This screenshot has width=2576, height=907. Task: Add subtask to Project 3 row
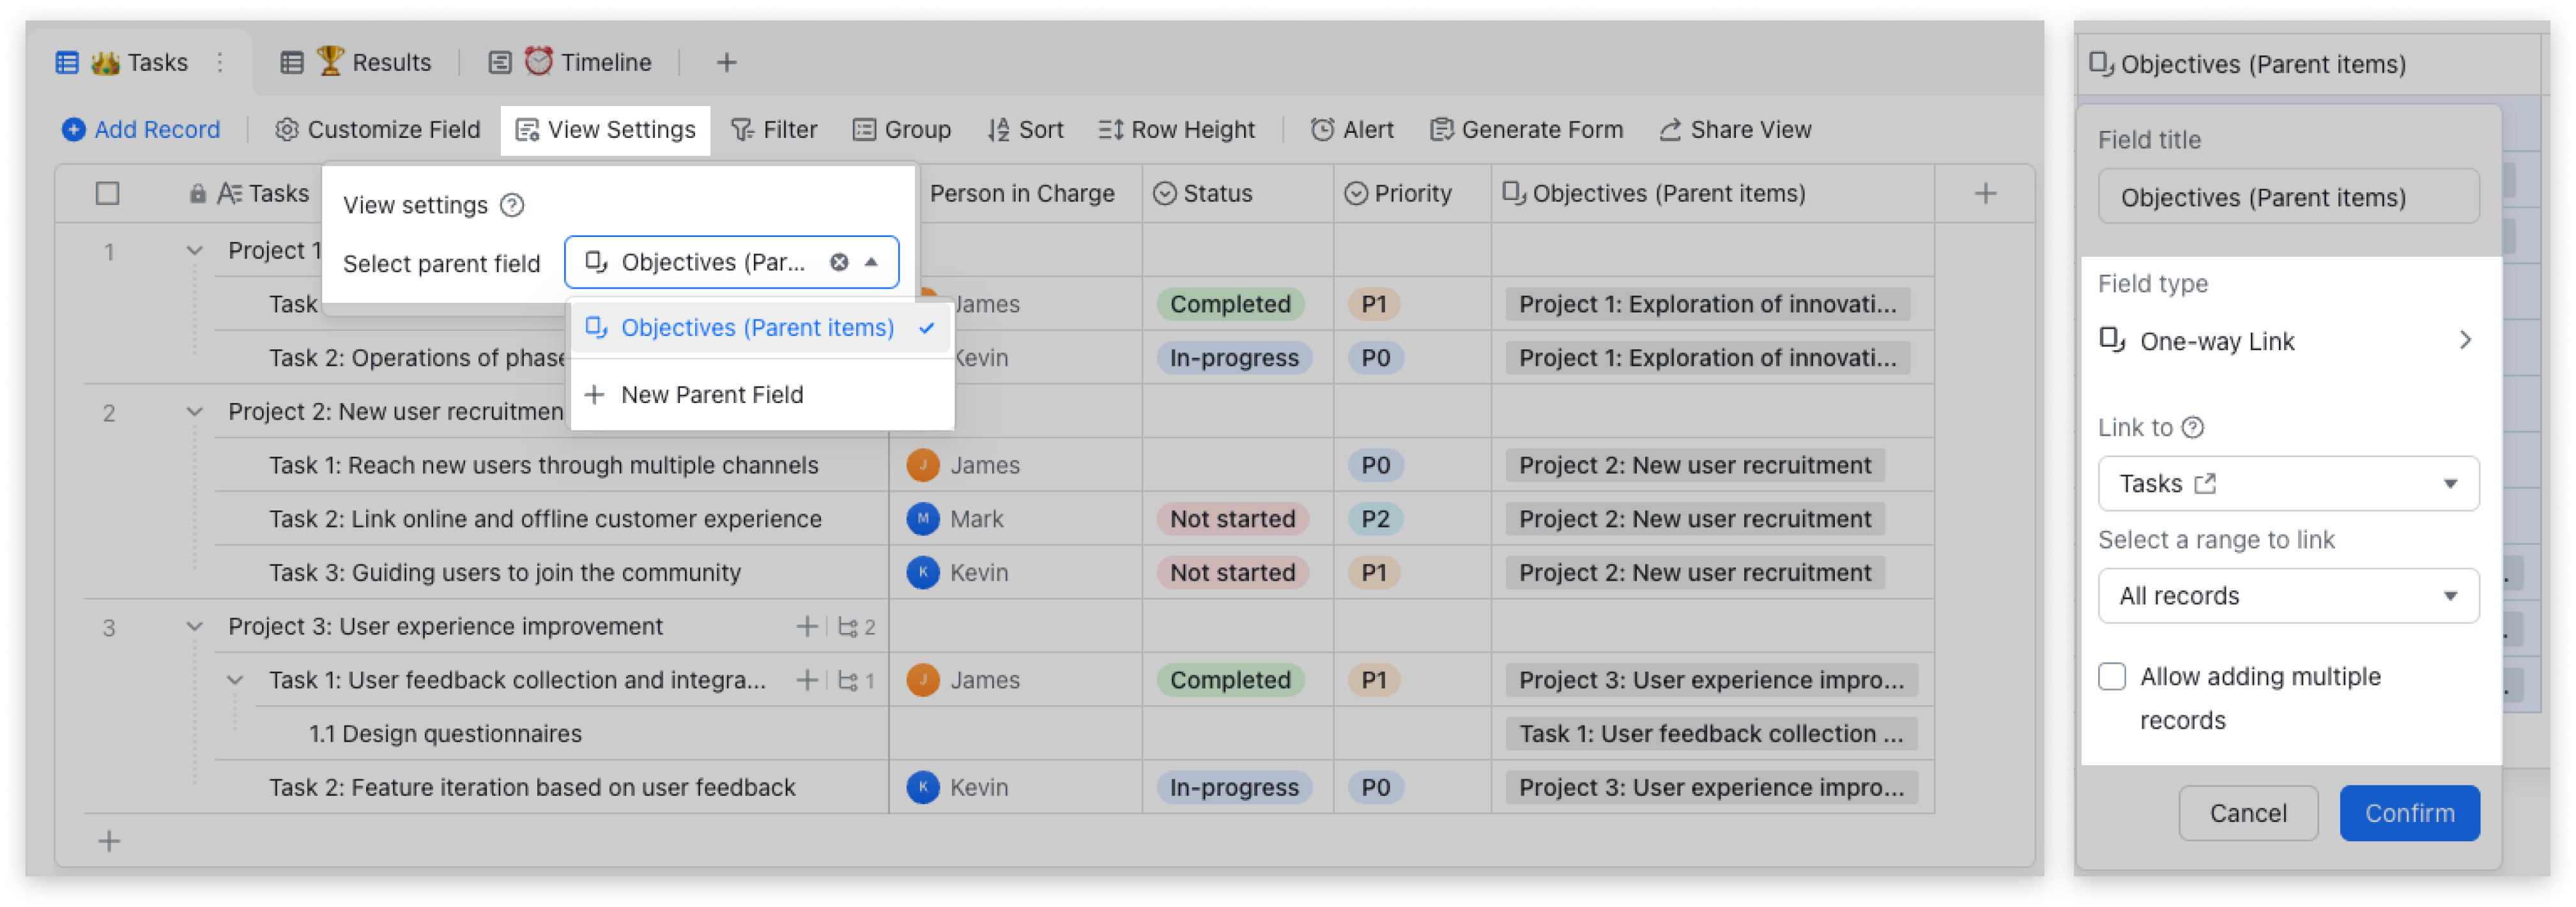click(x=806, y=627)
